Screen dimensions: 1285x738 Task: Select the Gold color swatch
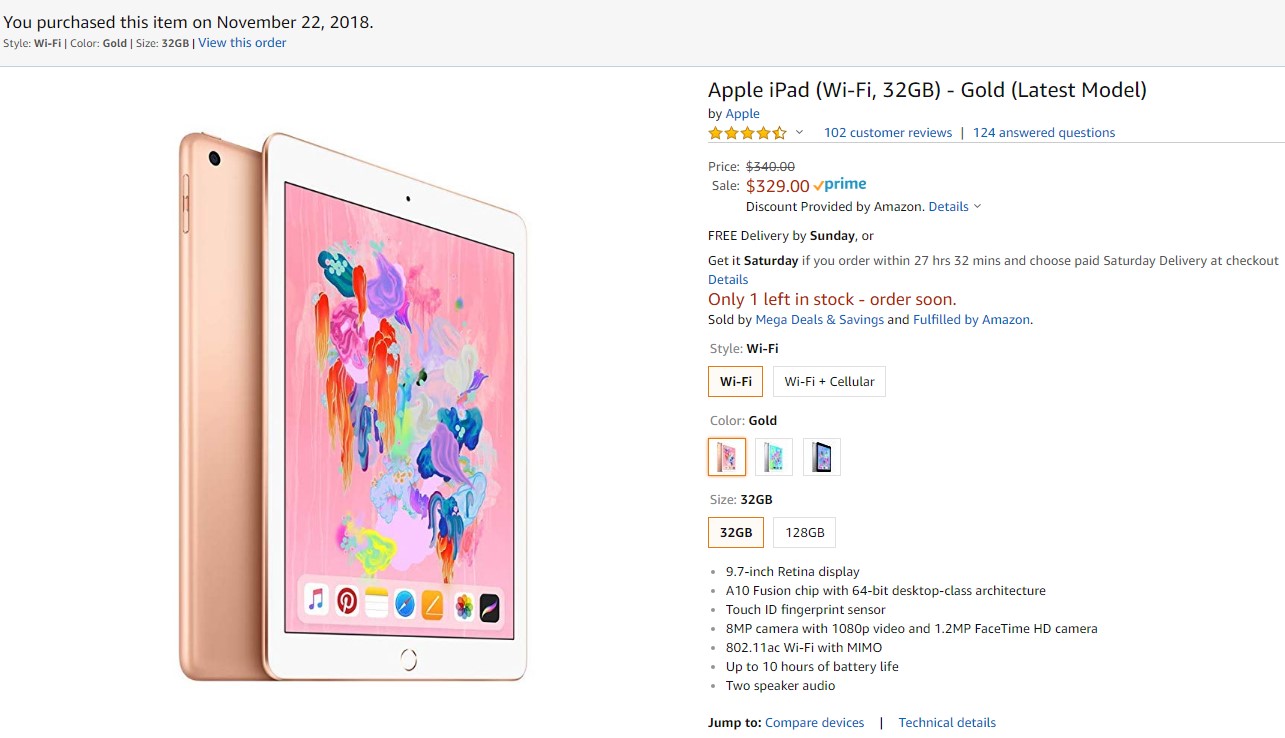point(727,457)
